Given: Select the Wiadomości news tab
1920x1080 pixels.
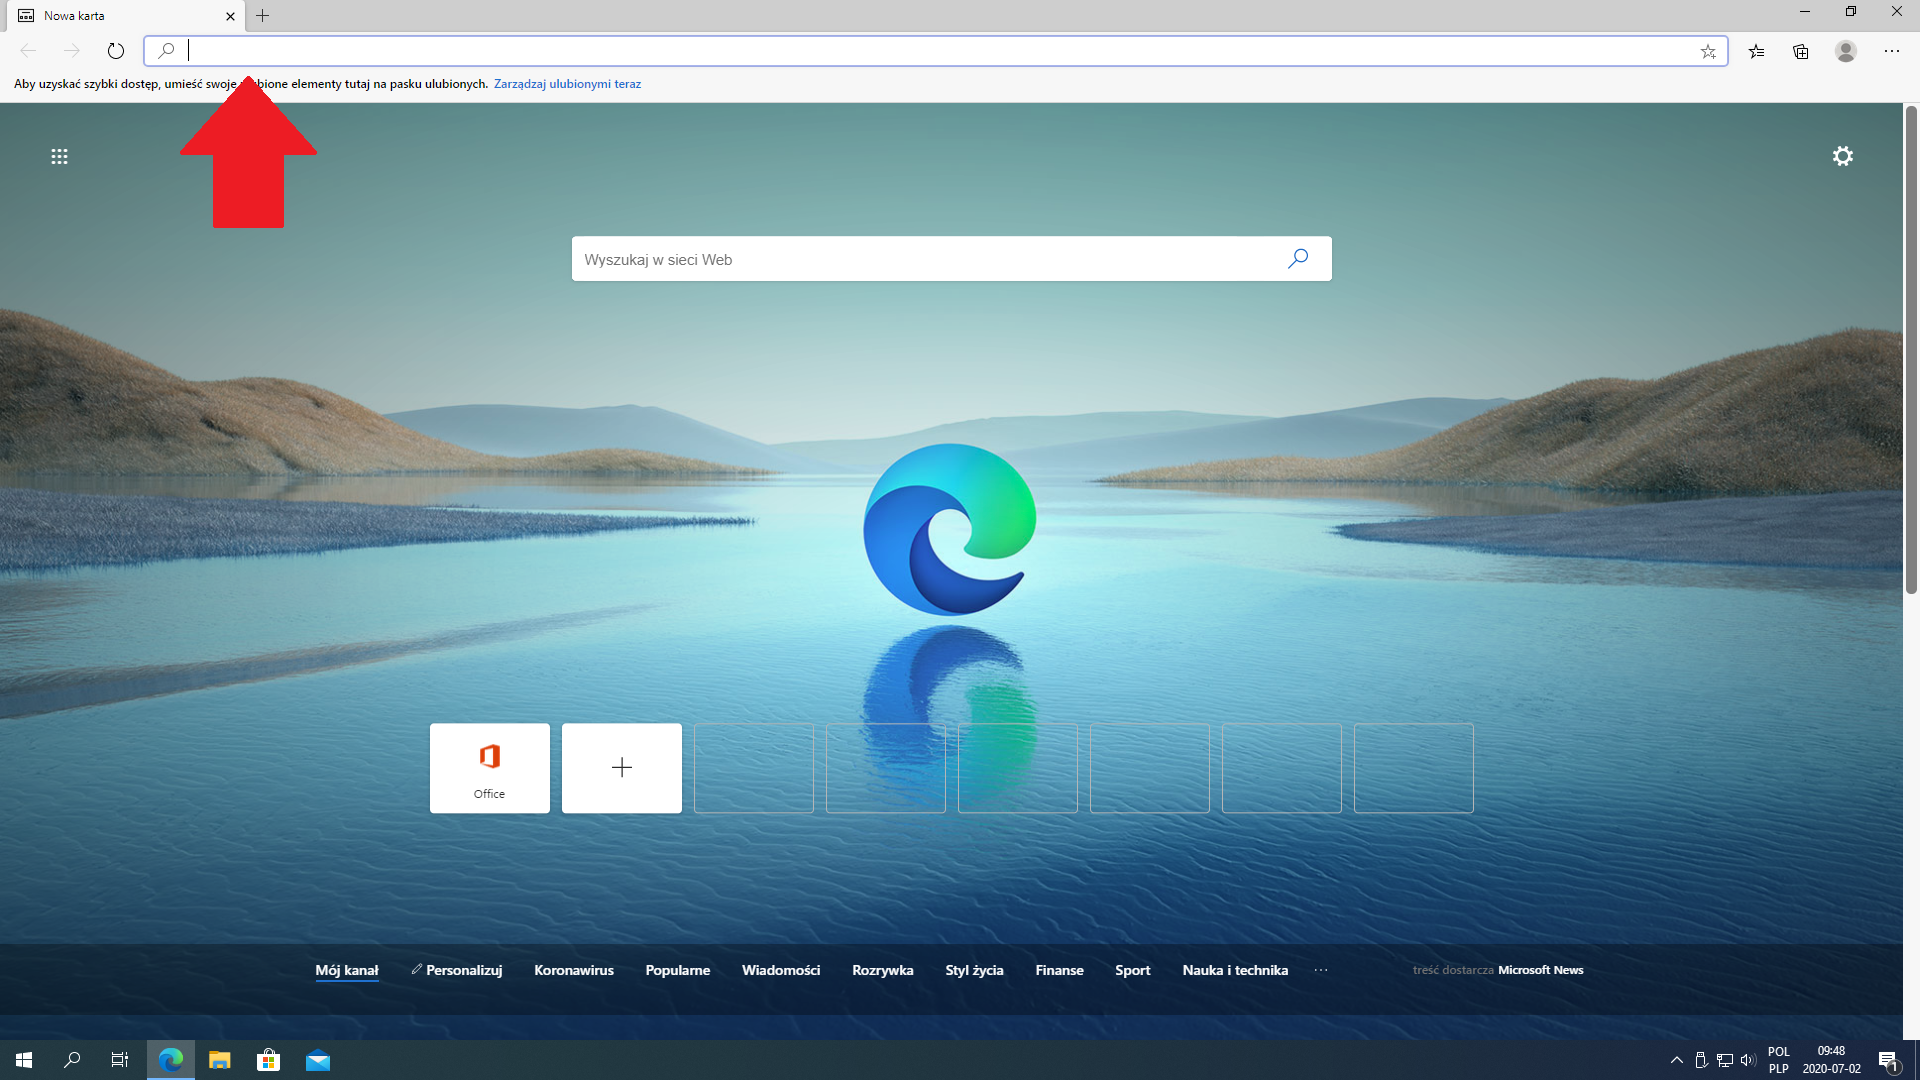Looking at the screenshot, I should 780,970.
